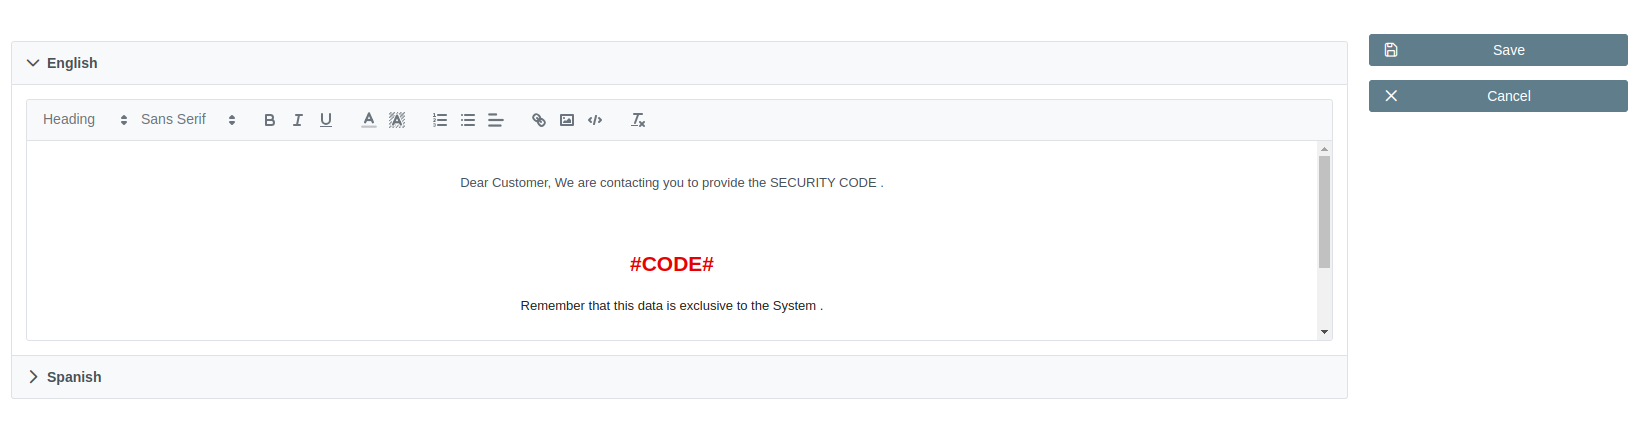Open the text color picker
The image size is (1633, 435).
click(369, 120)
